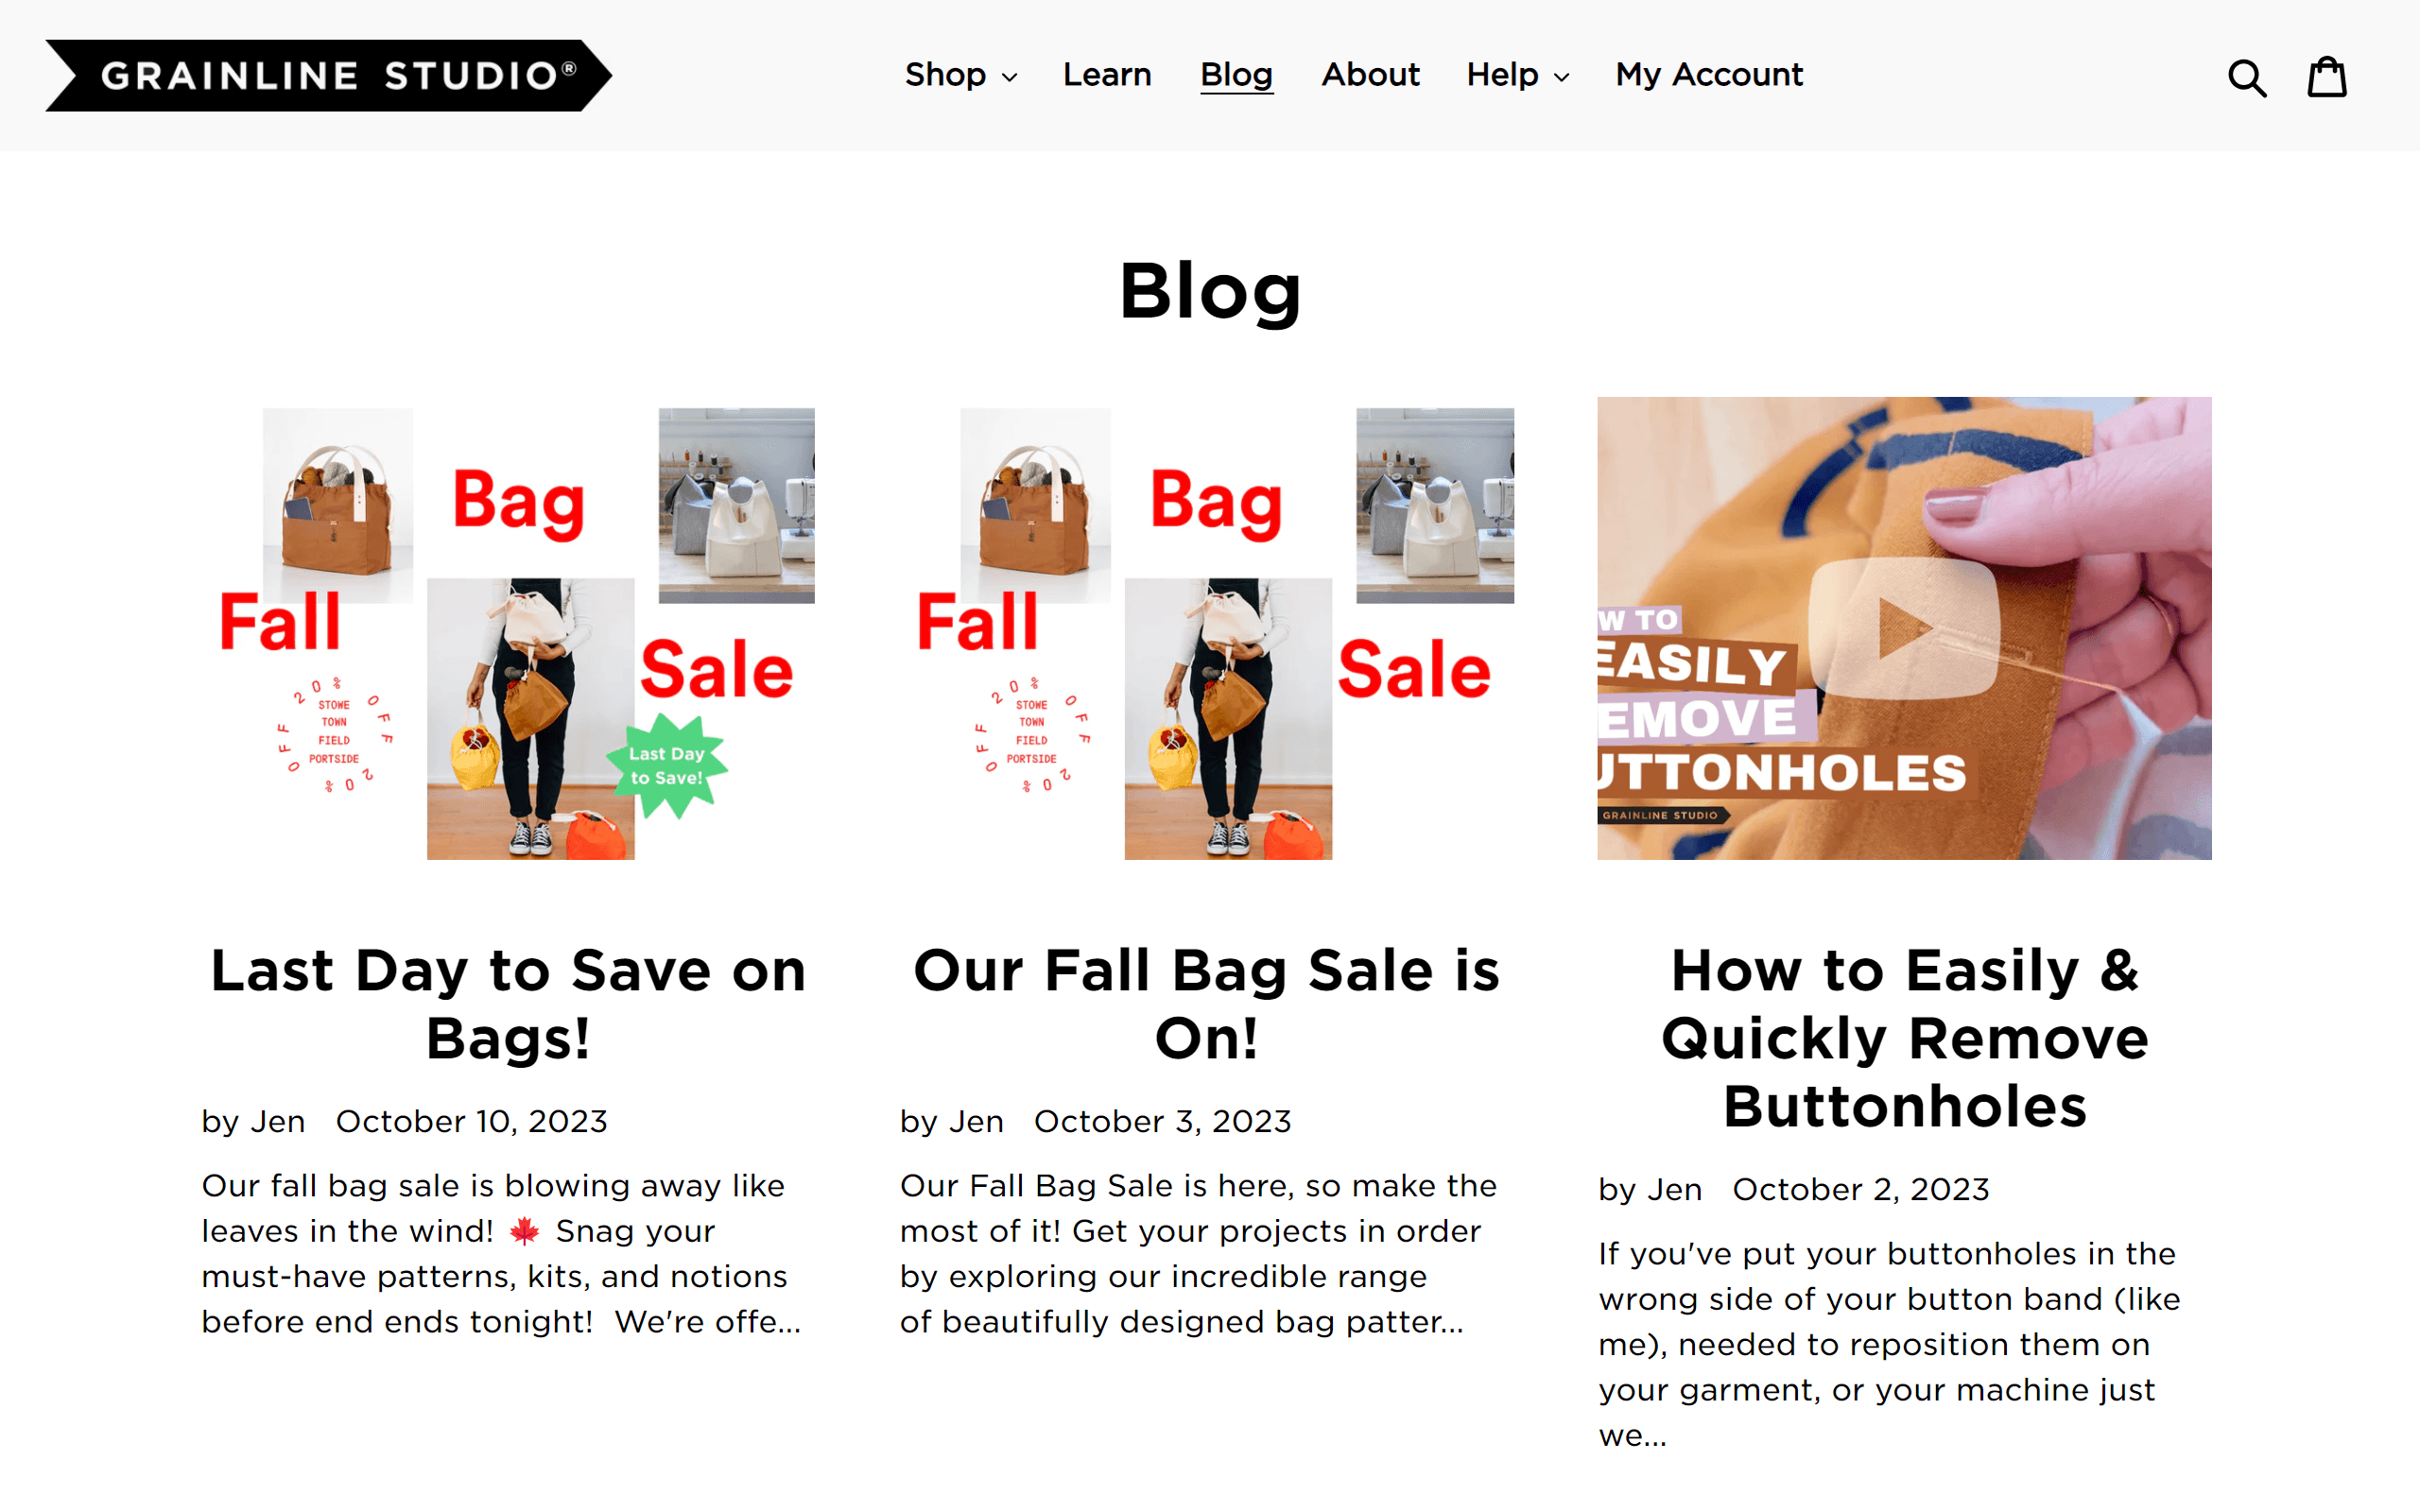
Task: Open 'Last Day to Save on Bags!' post
Action: tap(508, 1004)
